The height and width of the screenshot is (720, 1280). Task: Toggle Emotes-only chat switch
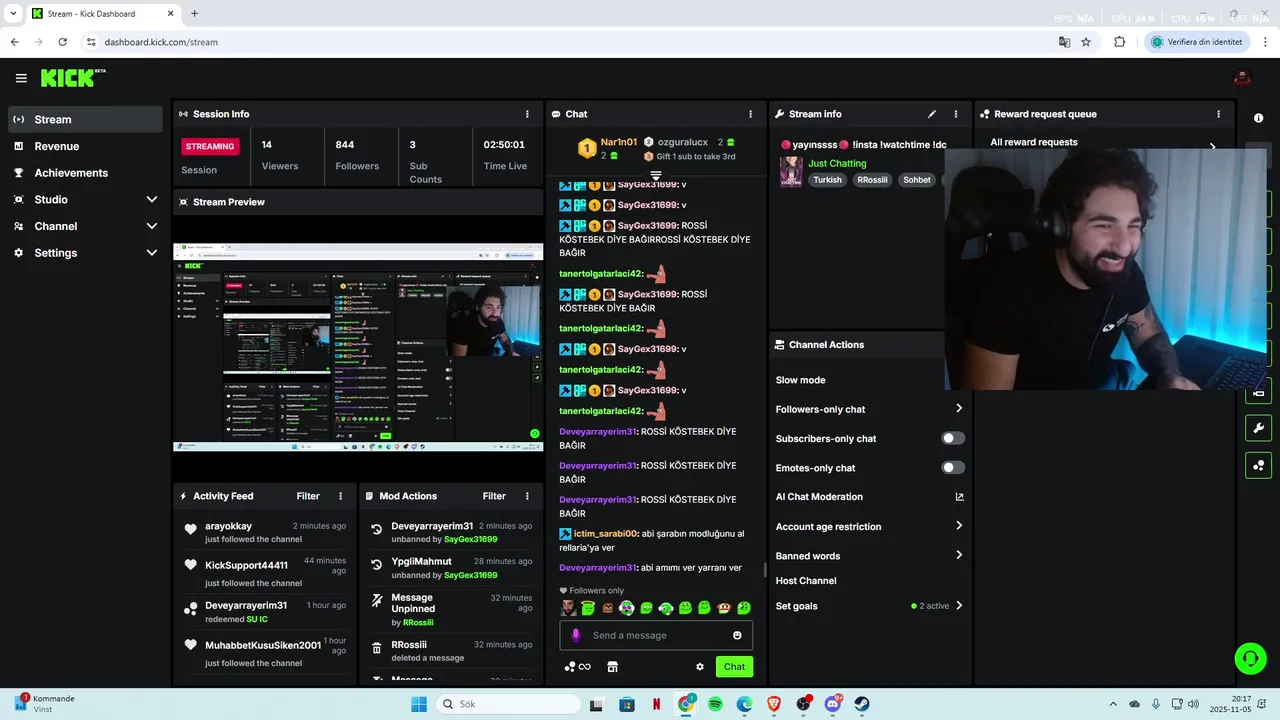(953, 467)
